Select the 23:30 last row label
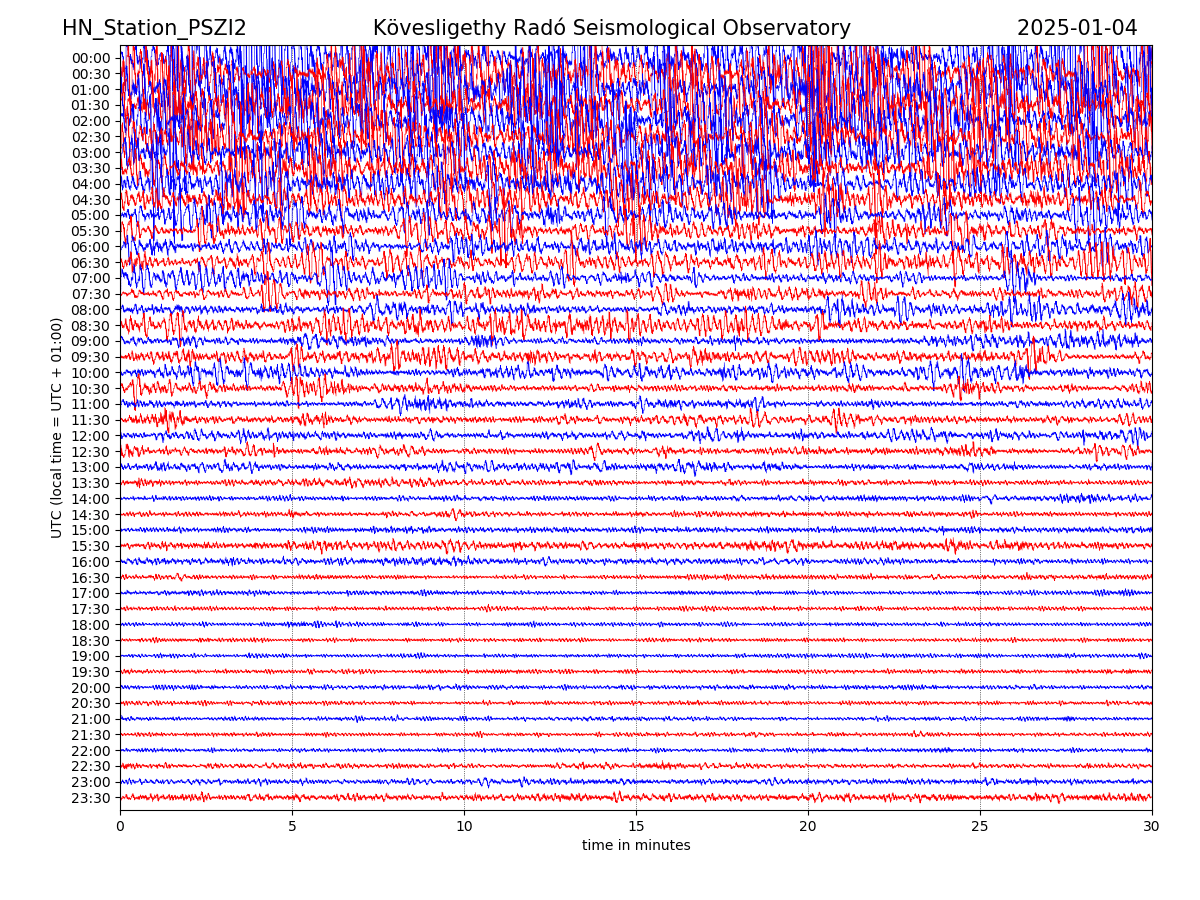 pyautogui.click(x=90, y=798)
